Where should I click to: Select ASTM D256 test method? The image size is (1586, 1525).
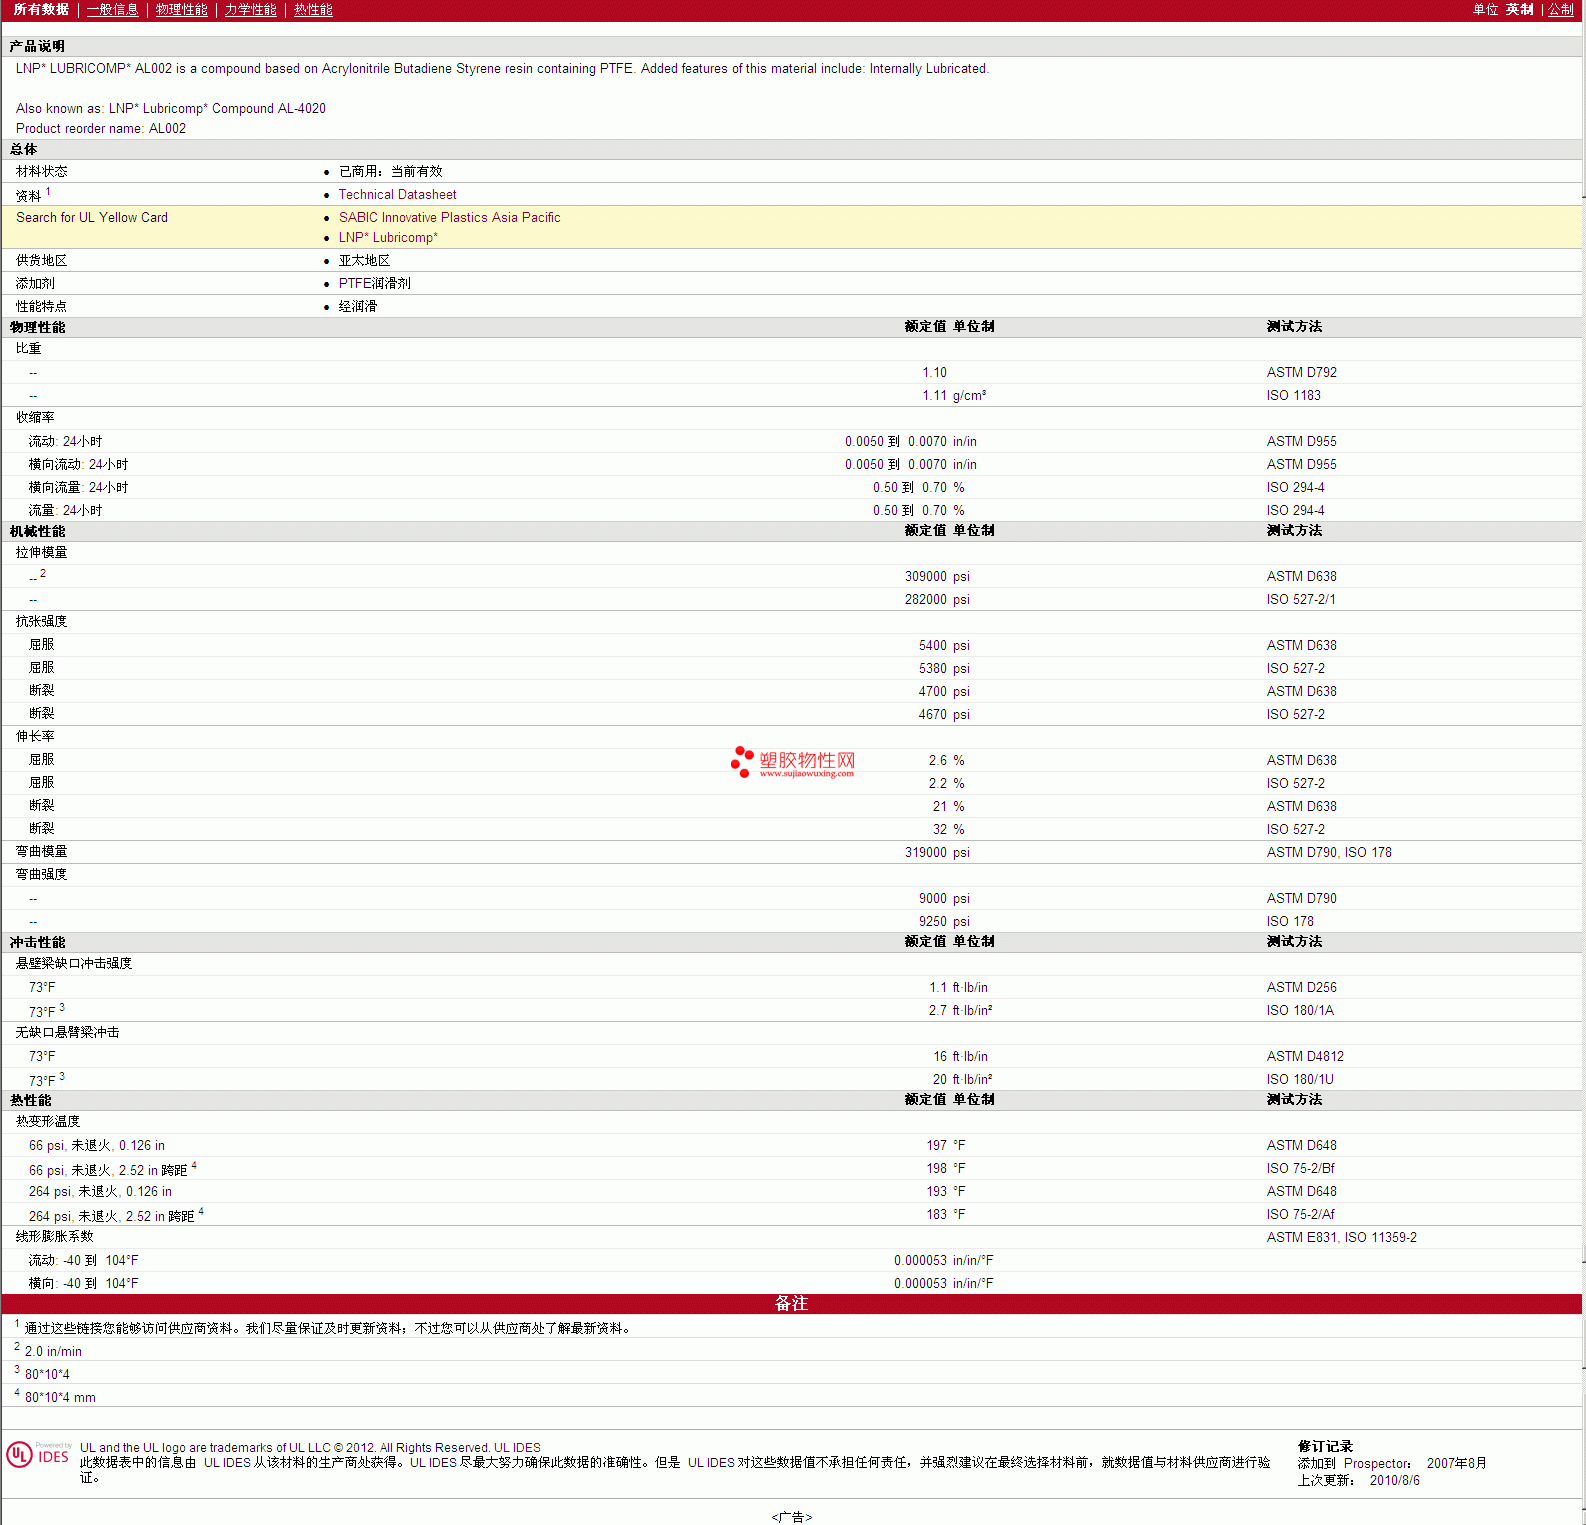click(x=1301, y=988)
